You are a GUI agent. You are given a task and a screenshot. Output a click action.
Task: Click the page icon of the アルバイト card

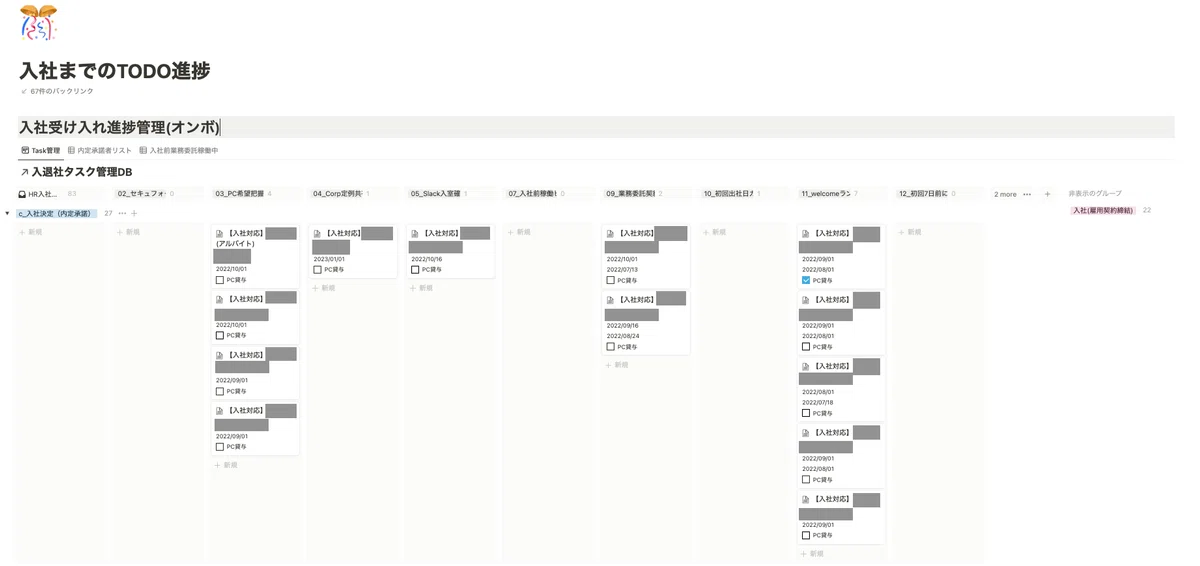click(x=220, y=234)
